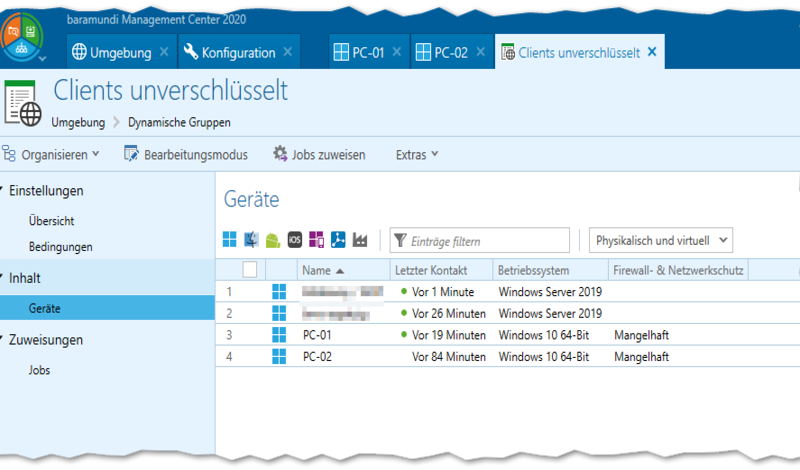
Task: Click the Einträge filtern input field
Action: coord(480,240)
